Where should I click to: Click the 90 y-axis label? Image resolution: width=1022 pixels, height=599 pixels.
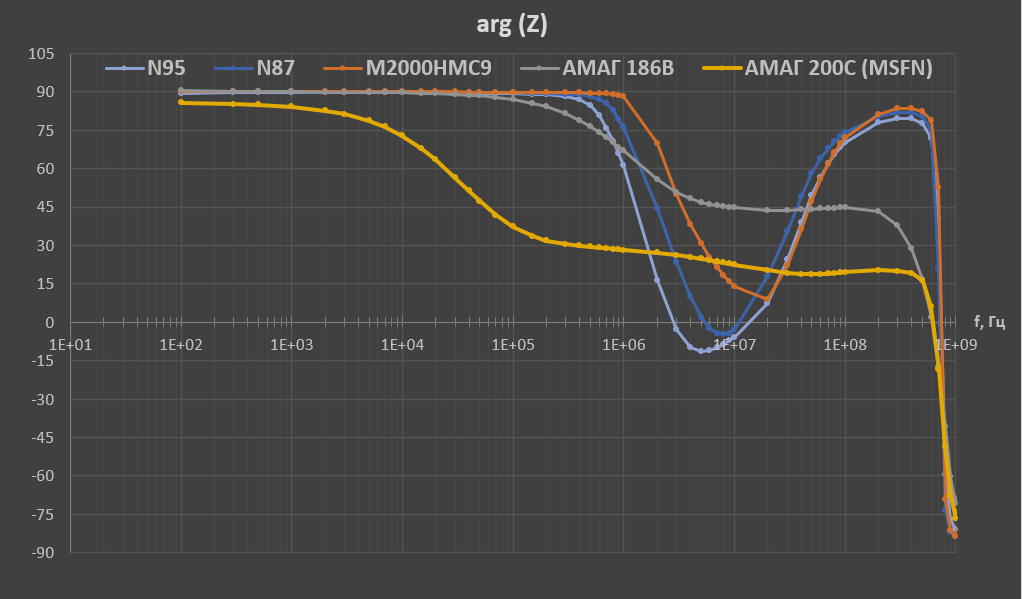(45, 92)
